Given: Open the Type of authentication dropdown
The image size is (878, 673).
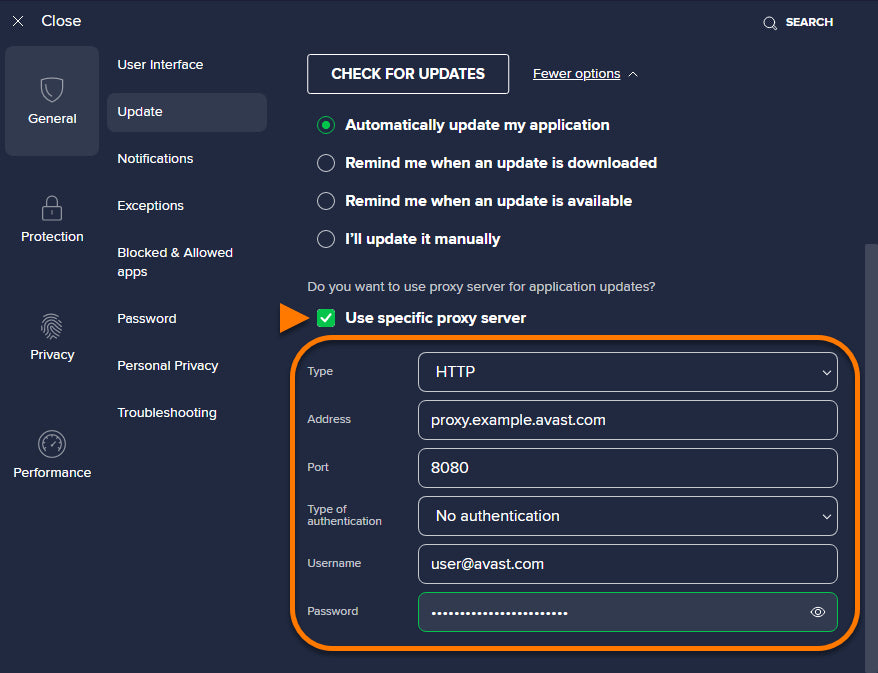Looking at the screenshot, I should click(x=627, y=516).
